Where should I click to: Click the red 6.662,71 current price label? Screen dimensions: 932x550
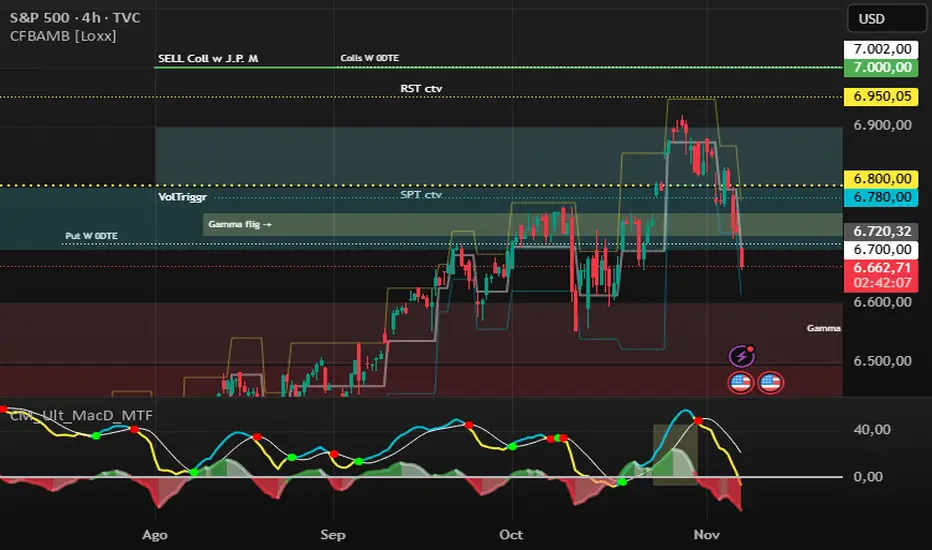click(881, 268)
